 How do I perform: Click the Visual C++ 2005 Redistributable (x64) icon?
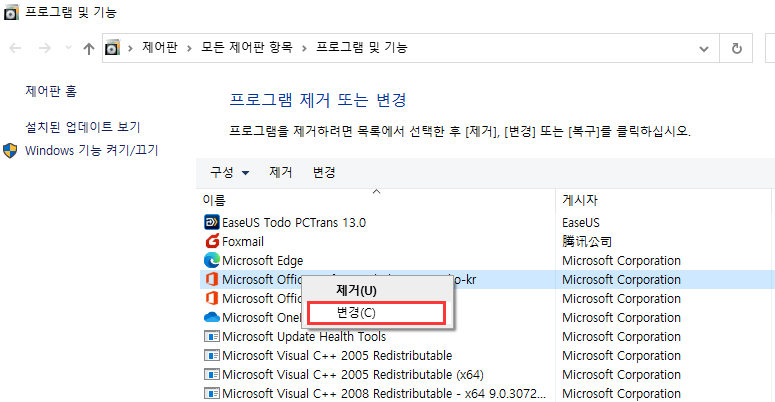[x=212, y=374]
